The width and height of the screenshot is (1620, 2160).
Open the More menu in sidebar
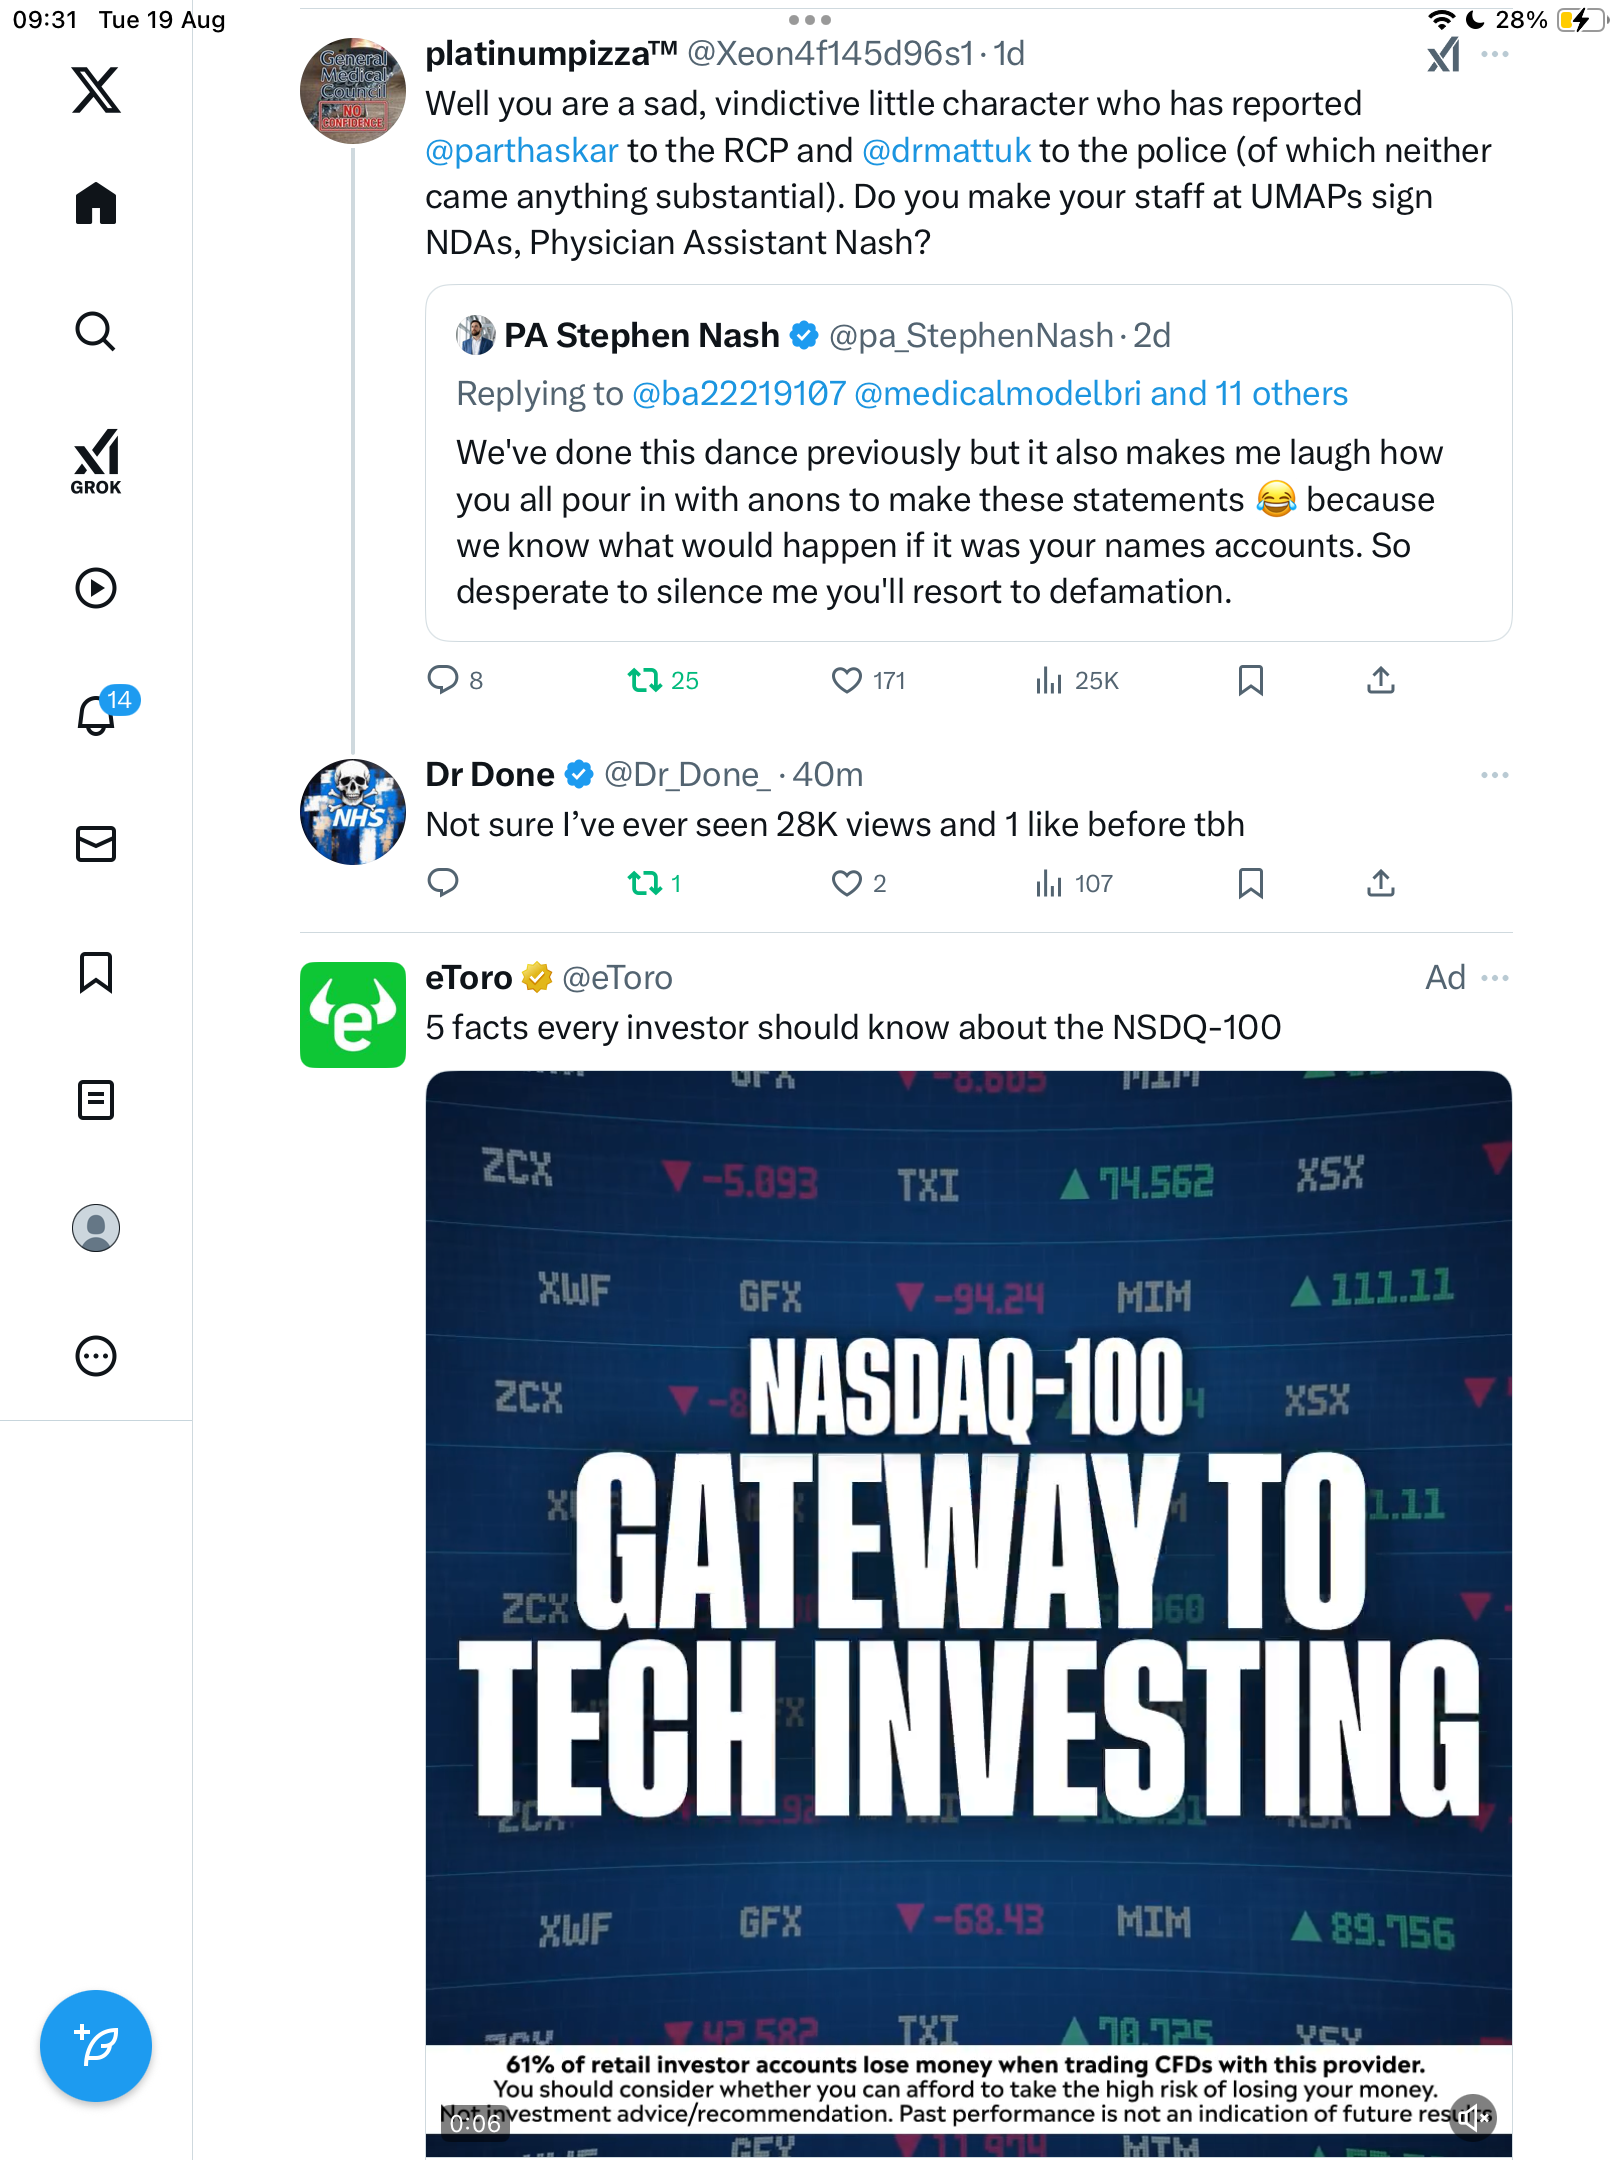[96, 1356]
